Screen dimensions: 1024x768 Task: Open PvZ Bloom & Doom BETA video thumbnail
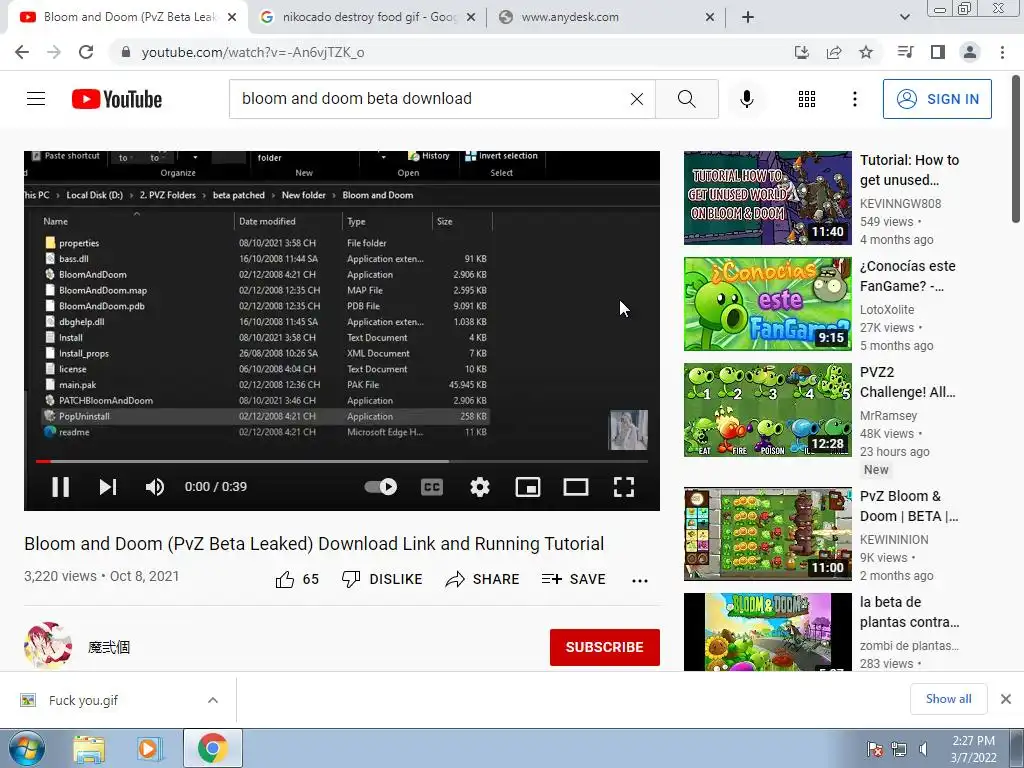point(767,534)
